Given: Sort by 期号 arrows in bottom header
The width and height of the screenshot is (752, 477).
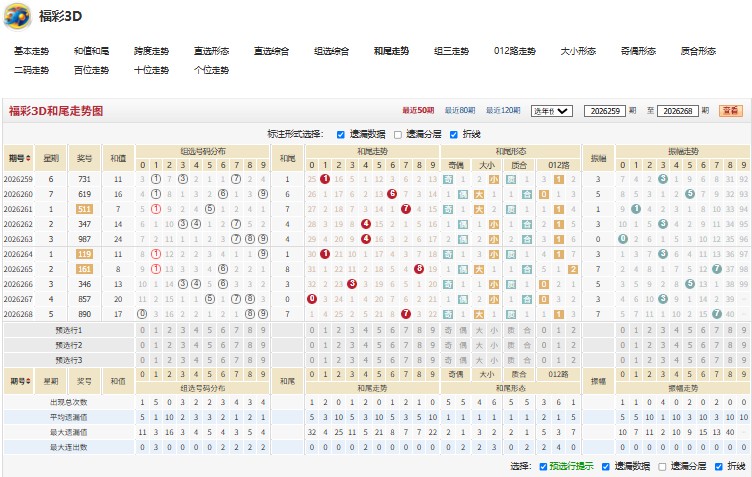Looking at the screenshot, I should click(28, 381).
